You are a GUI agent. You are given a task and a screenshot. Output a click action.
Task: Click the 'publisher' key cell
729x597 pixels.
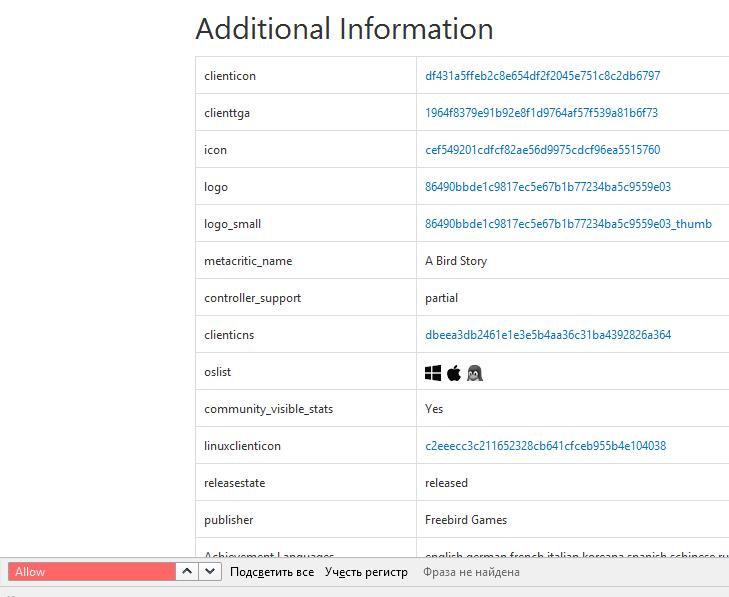tap(306, 519)
